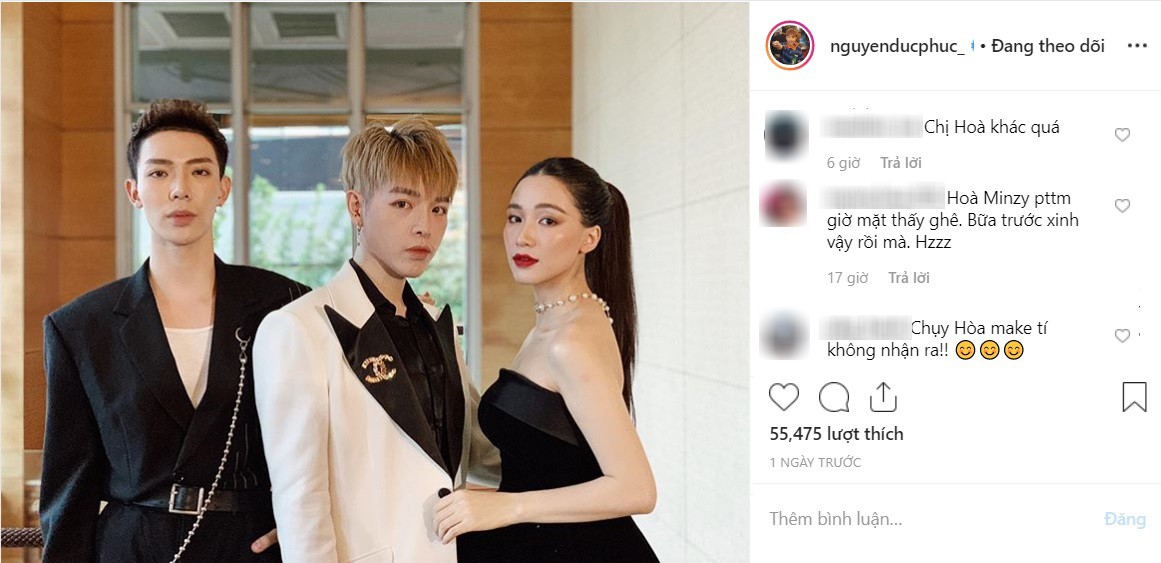Click the main post photo
The image size is (1161, 563).
(375, 282)
